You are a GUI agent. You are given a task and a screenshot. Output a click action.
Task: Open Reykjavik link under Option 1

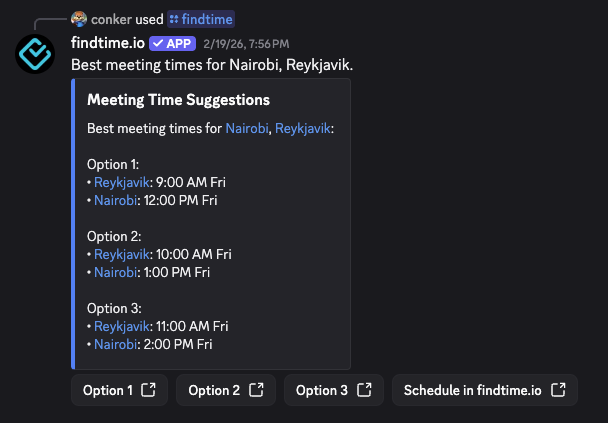[122, 182]
